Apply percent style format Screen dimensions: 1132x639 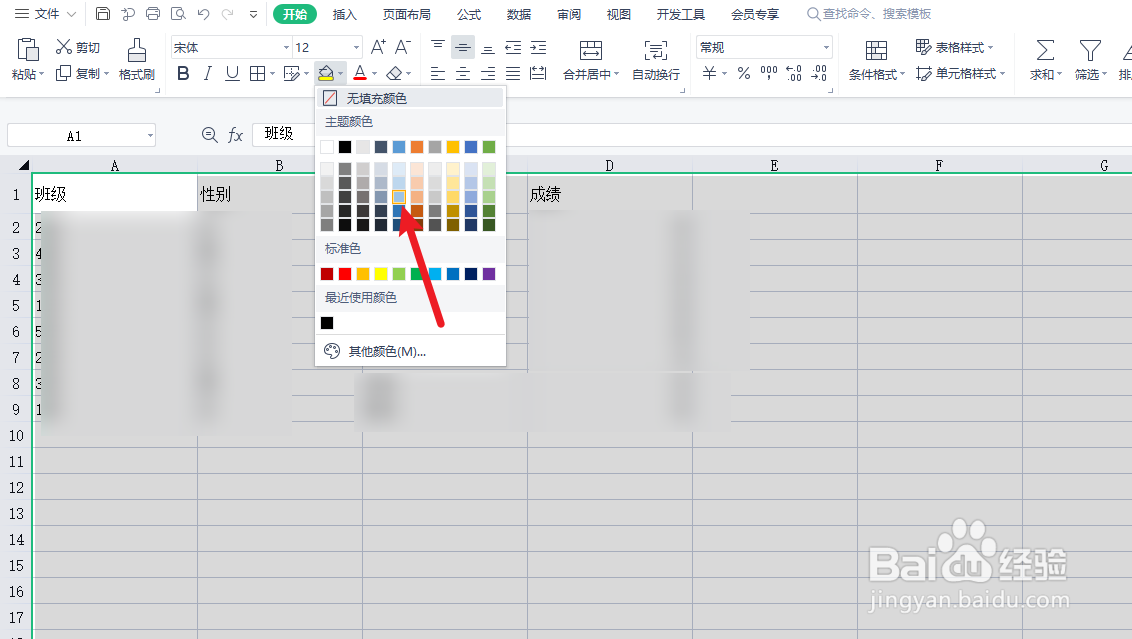744,73
